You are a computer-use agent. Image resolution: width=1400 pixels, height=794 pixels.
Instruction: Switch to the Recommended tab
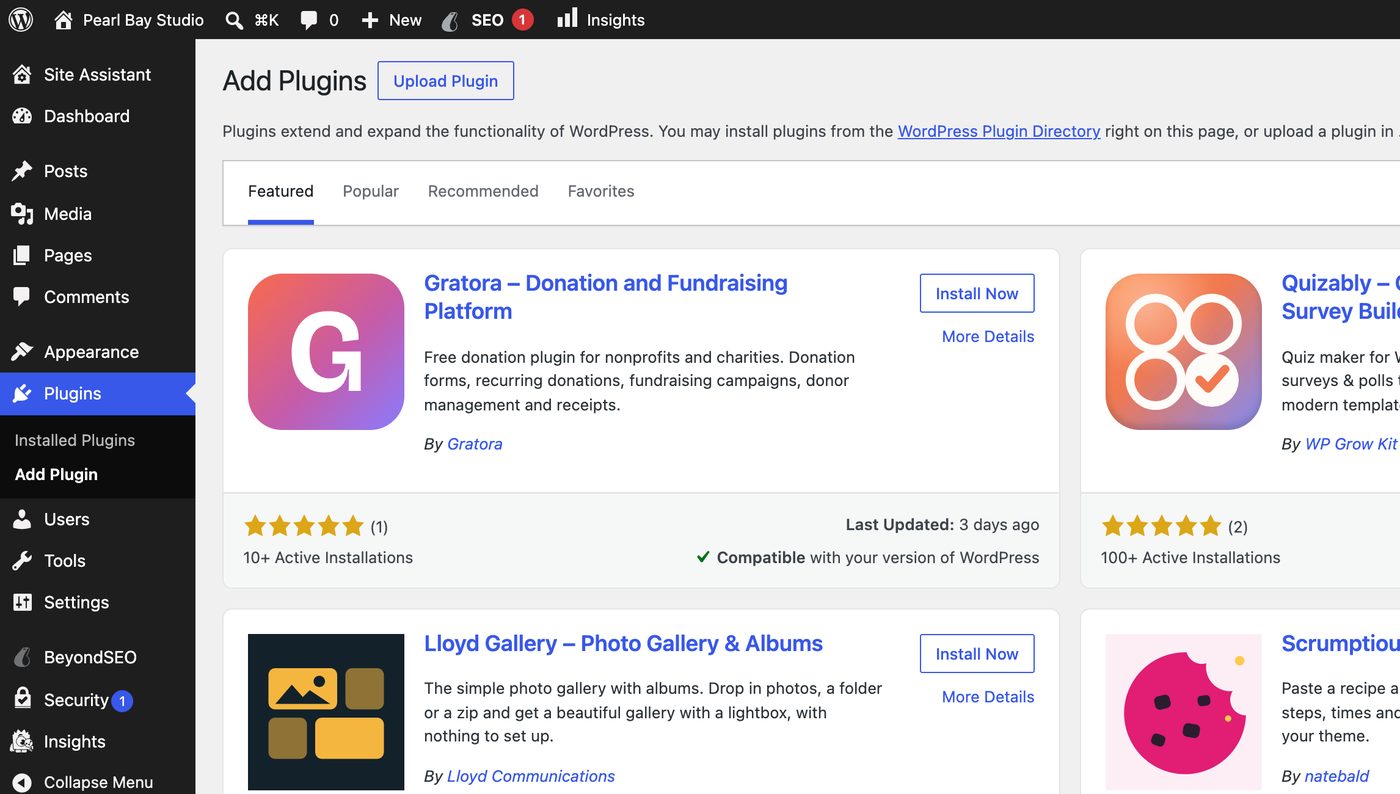pos(483,191)
